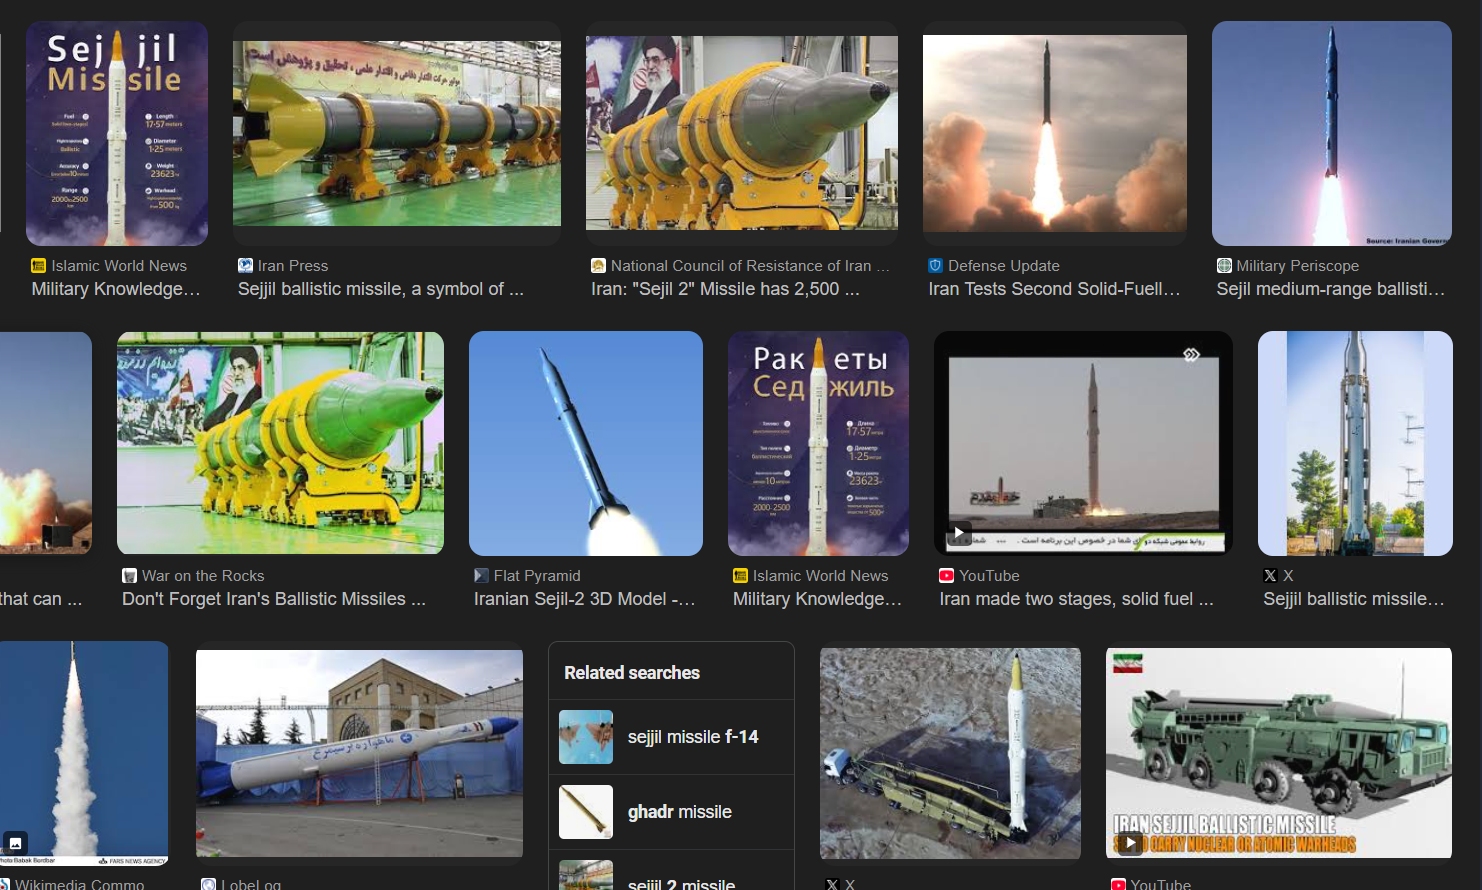Open the "sejjil missile f-14" related search
1482x890 pixels.
671,737
